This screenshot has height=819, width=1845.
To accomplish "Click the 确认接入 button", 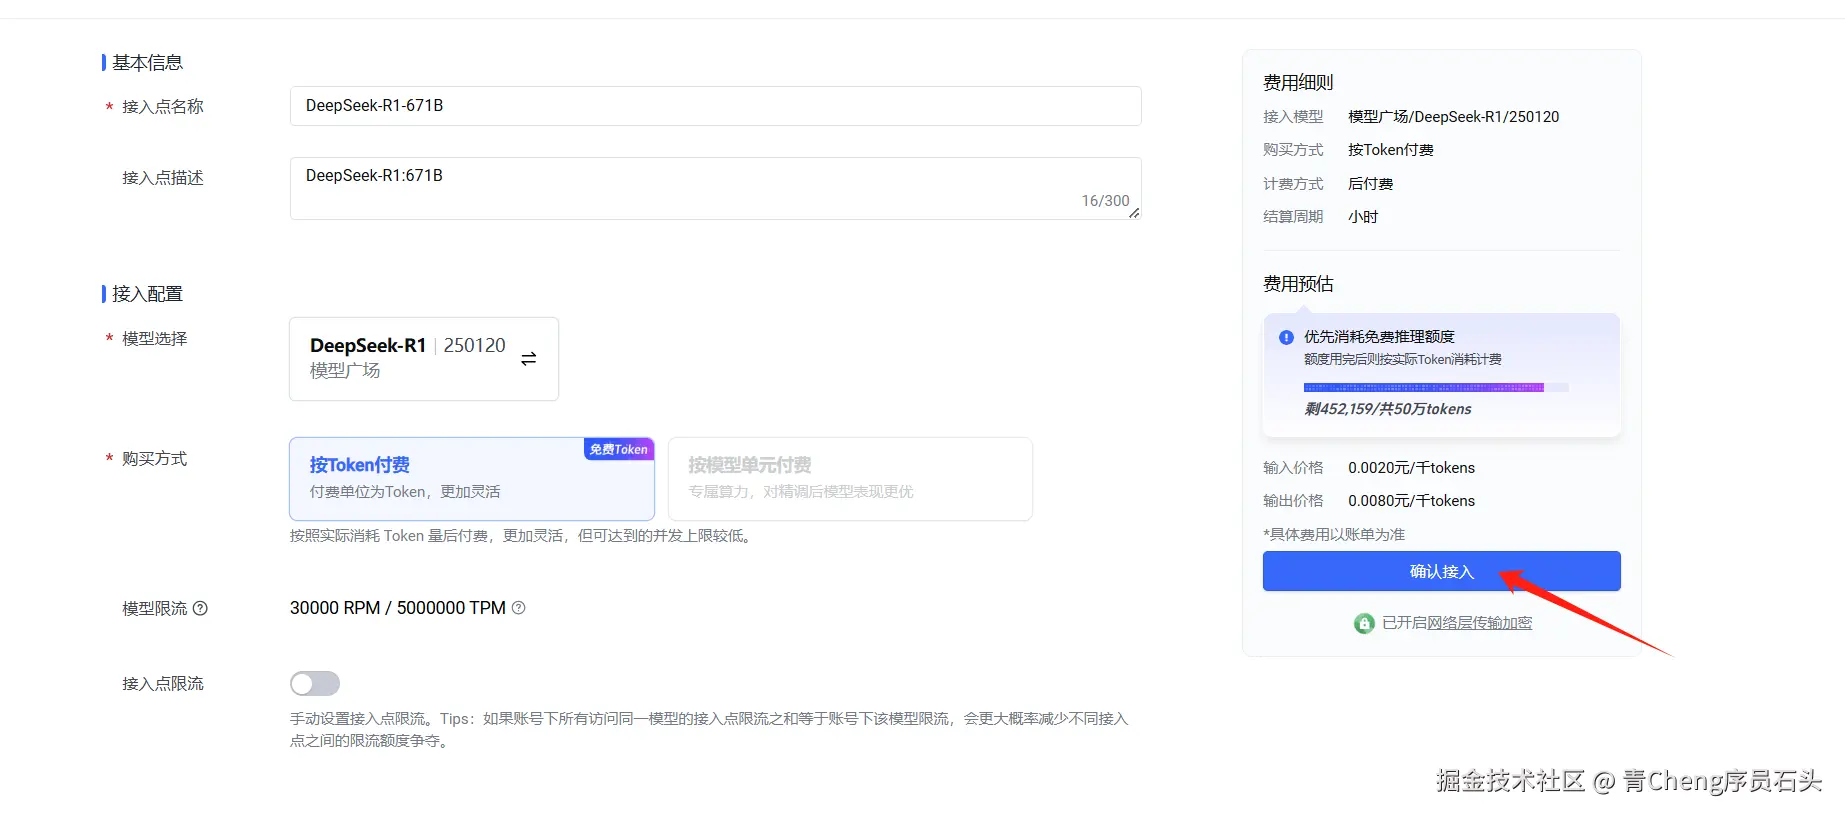I will 1441,571.
